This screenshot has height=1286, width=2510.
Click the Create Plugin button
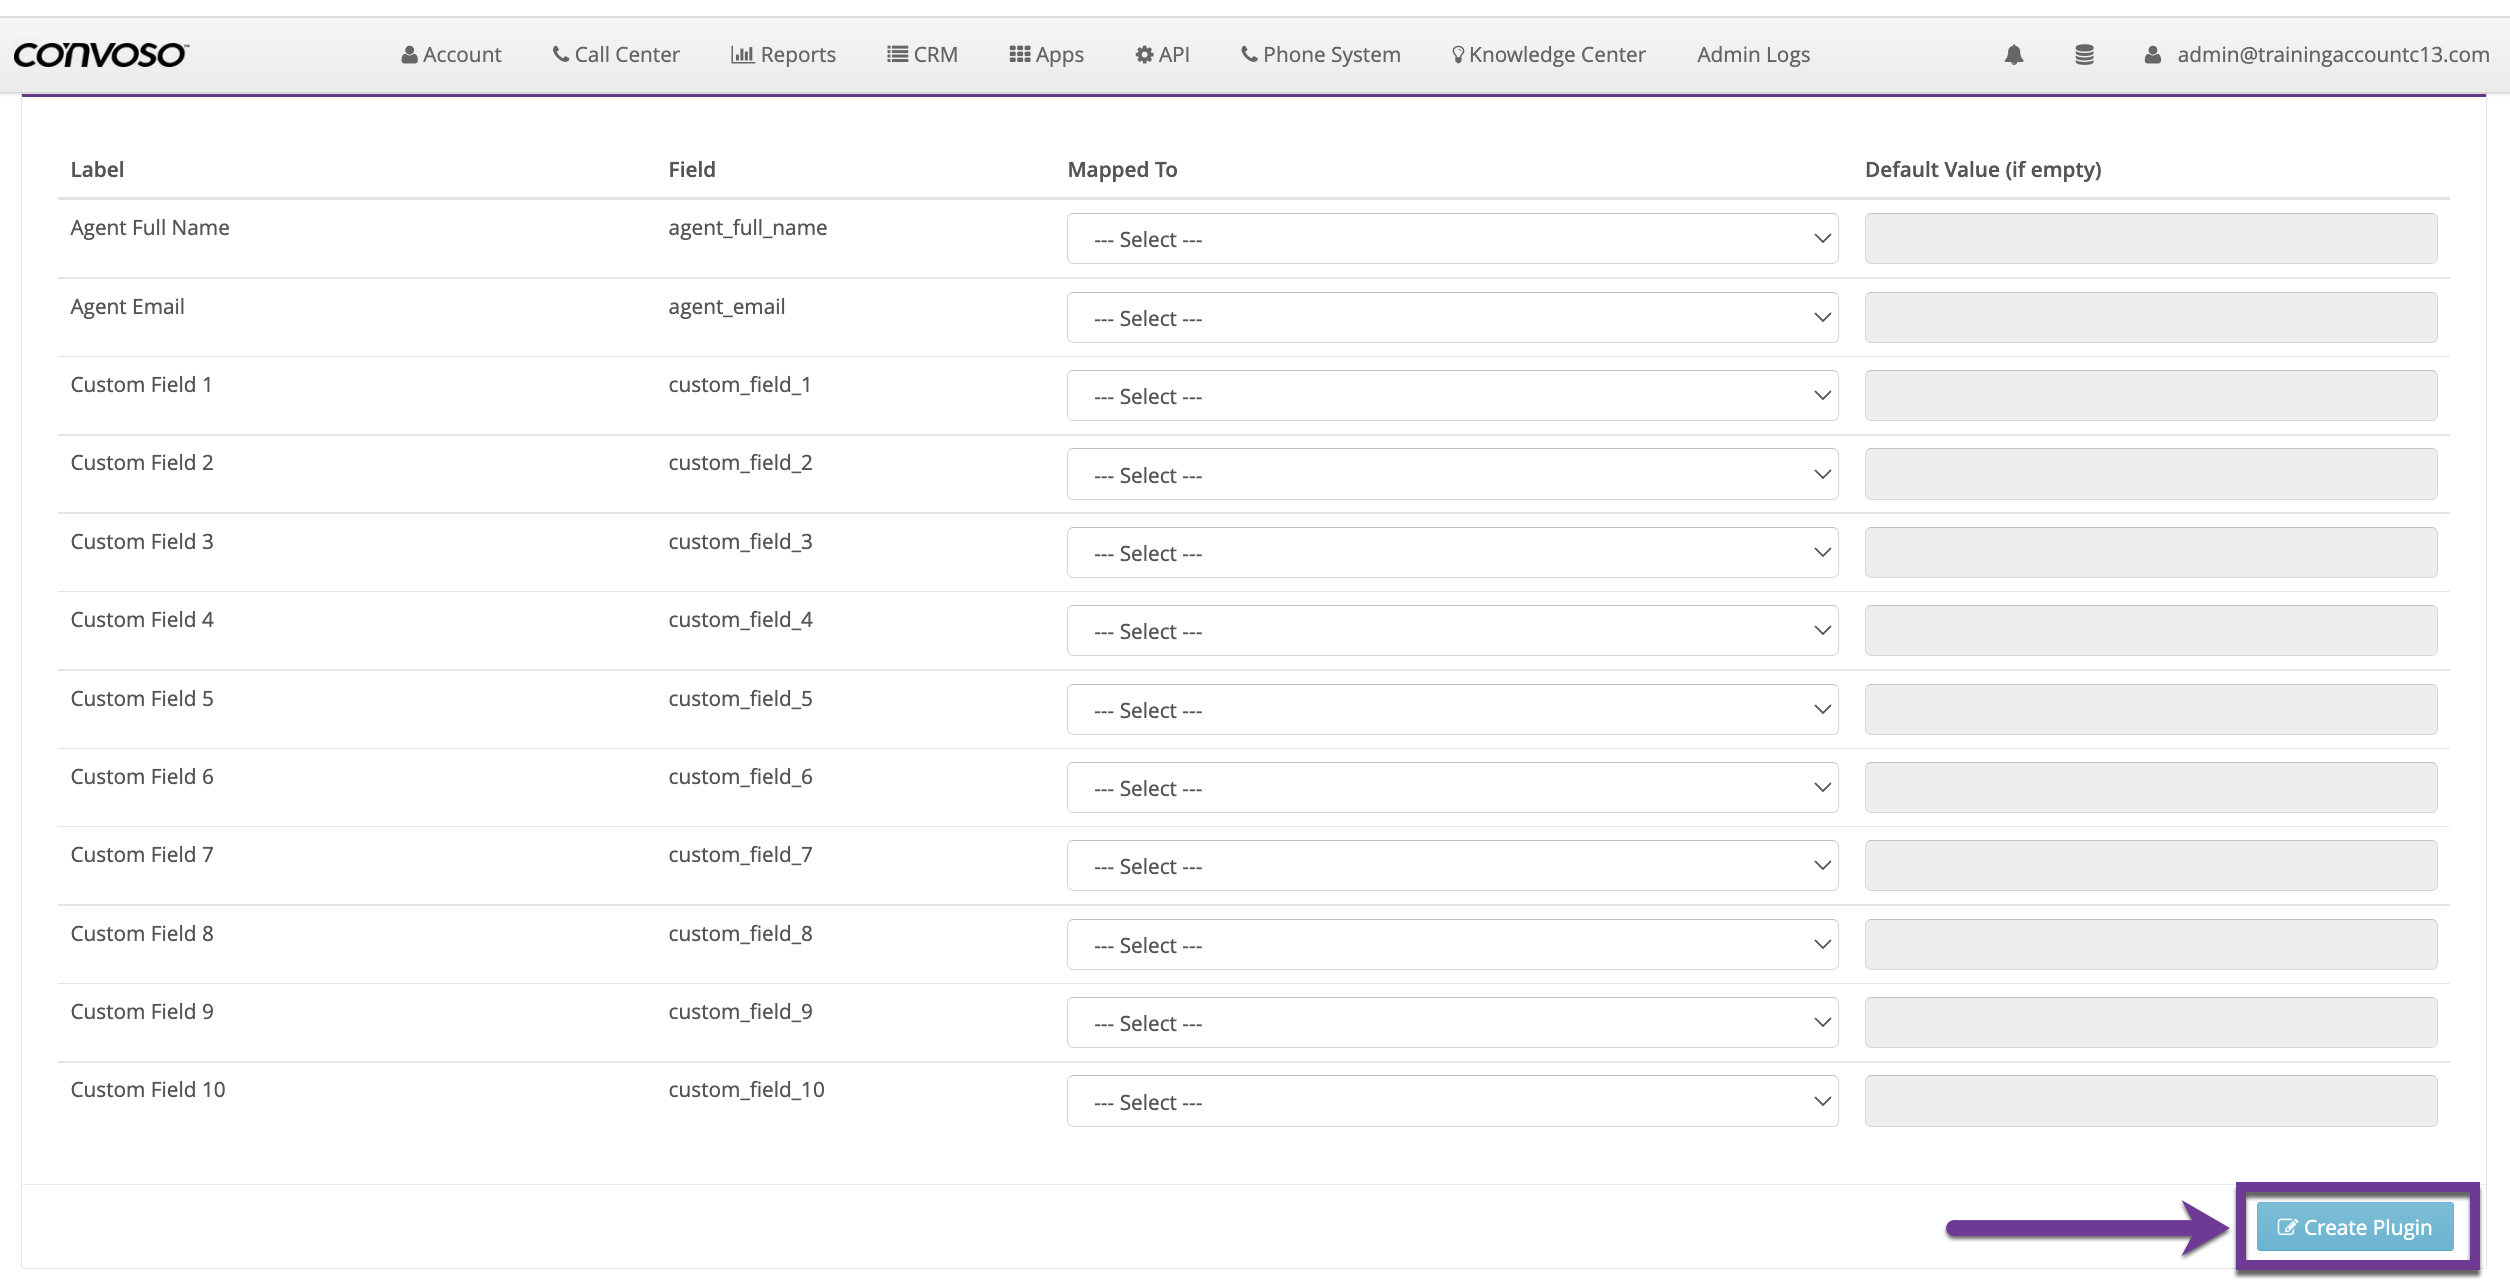(2354, 1227)
